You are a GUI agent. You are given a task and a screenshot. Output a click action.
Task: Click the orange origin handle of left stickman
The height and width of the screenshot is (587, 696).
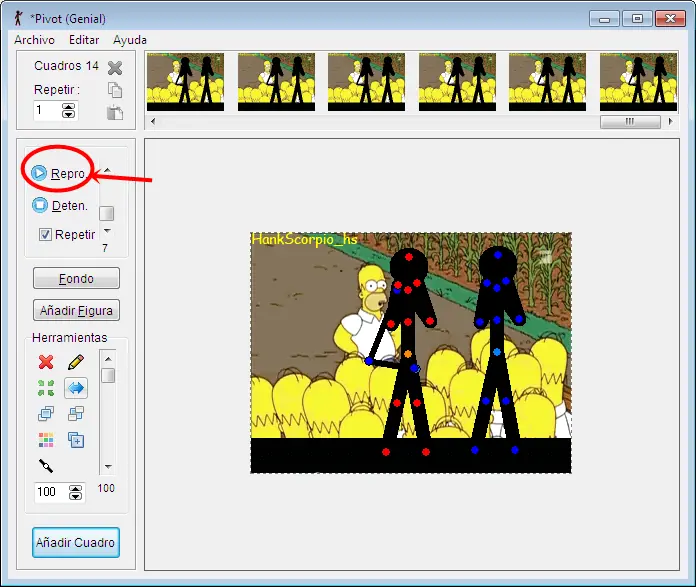(408, 354)
